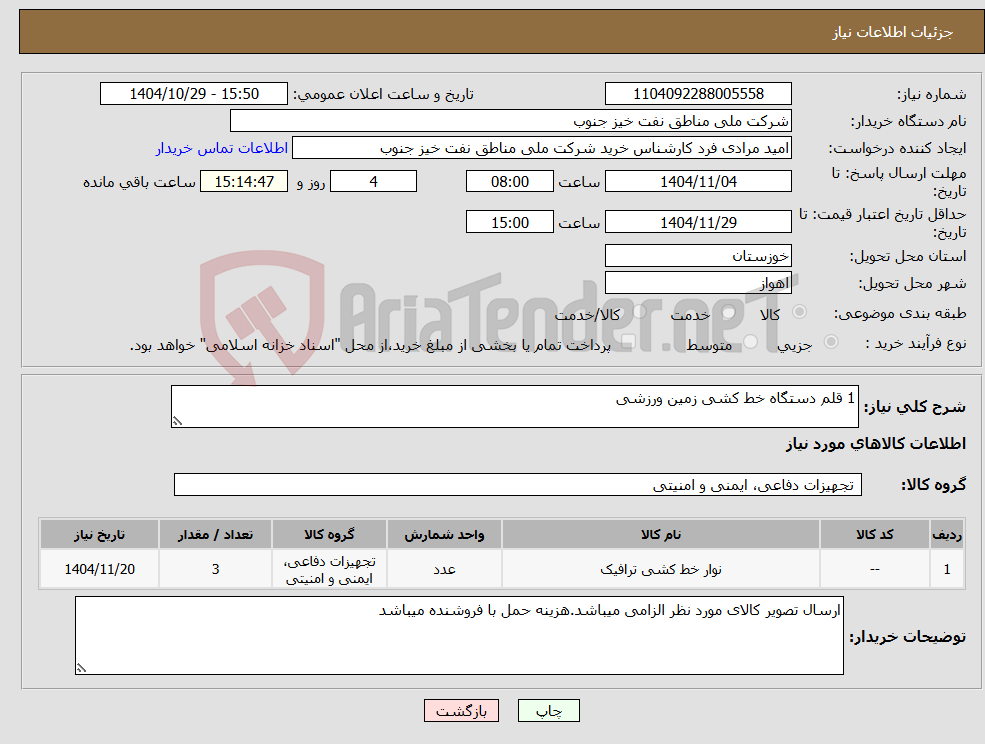
Task: Click the گروه کالا column header
Action: coord(329,534)
